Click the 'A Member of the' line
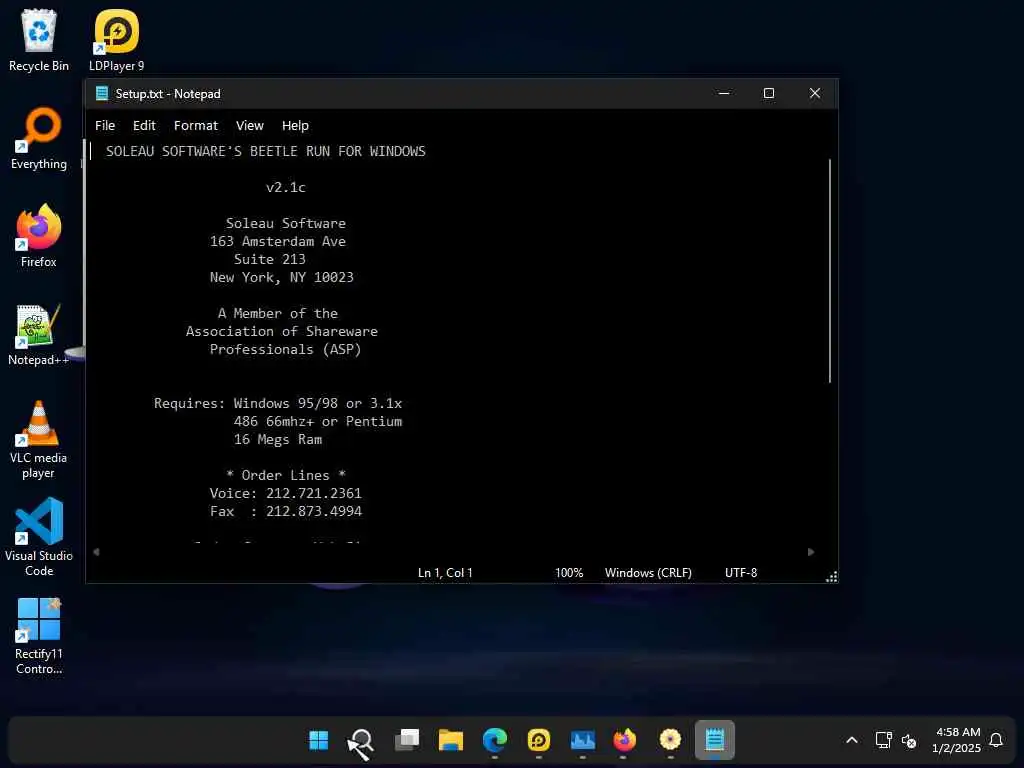This screenshot has width=1024, height=768. pyautogui.click(x=278, y=313)
